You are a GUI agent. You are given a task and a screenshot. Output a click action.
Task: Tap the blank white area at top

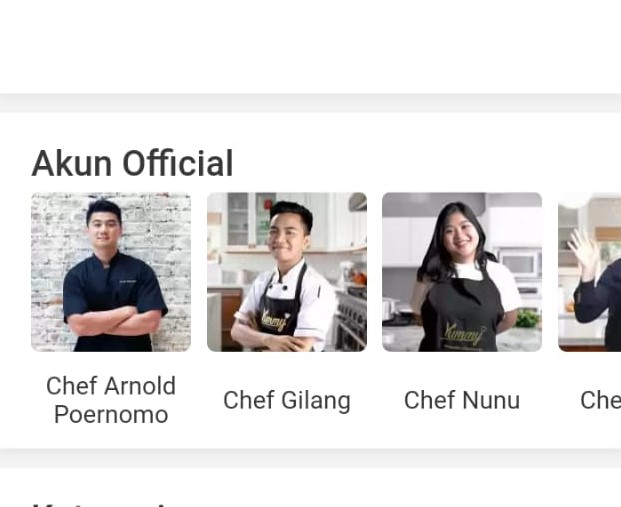click(x=310, y=47)
